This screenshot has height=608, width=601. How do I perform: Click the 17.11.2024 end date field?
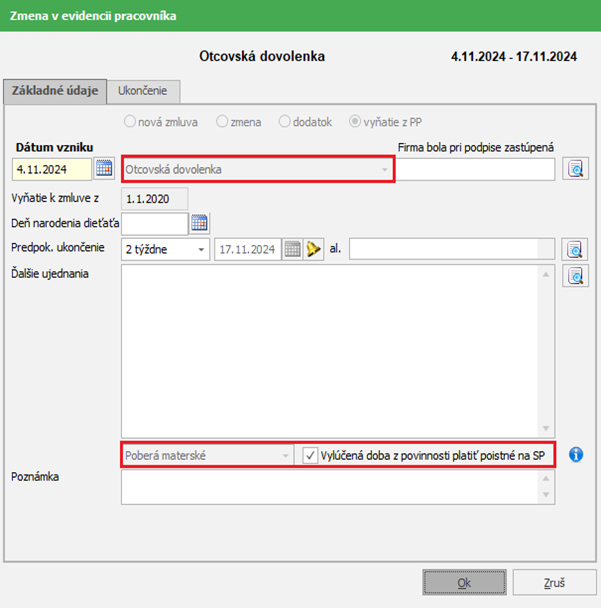point(248,249)
